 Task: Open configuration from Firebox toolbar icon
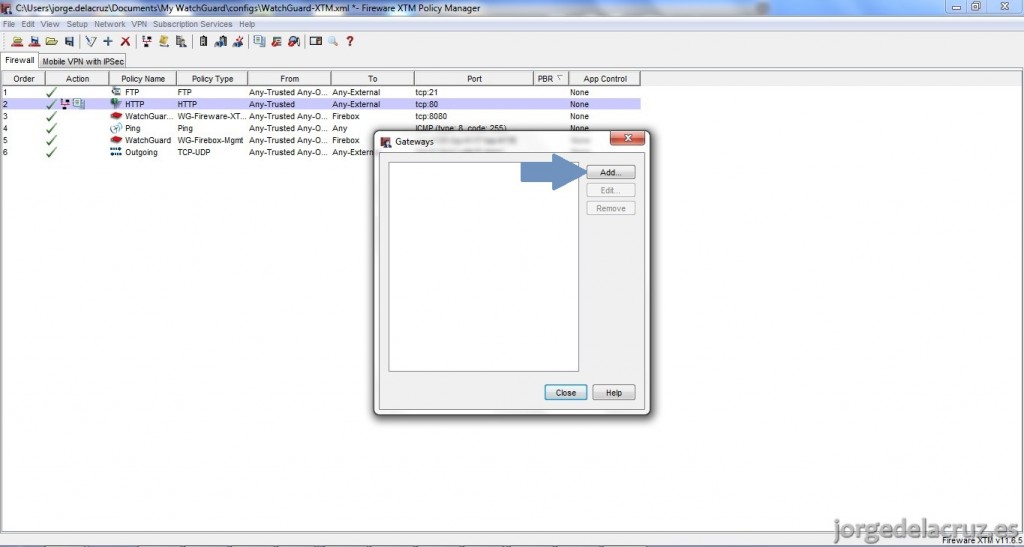coord(17,41)
